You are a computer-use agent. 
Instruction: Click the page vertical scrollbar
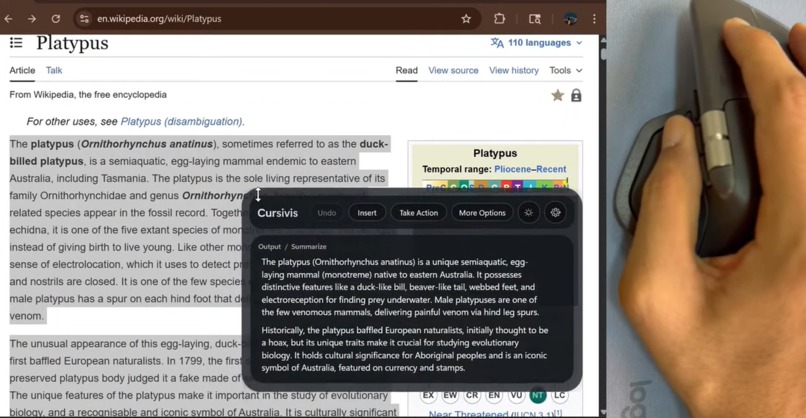[x=603, y=226]
